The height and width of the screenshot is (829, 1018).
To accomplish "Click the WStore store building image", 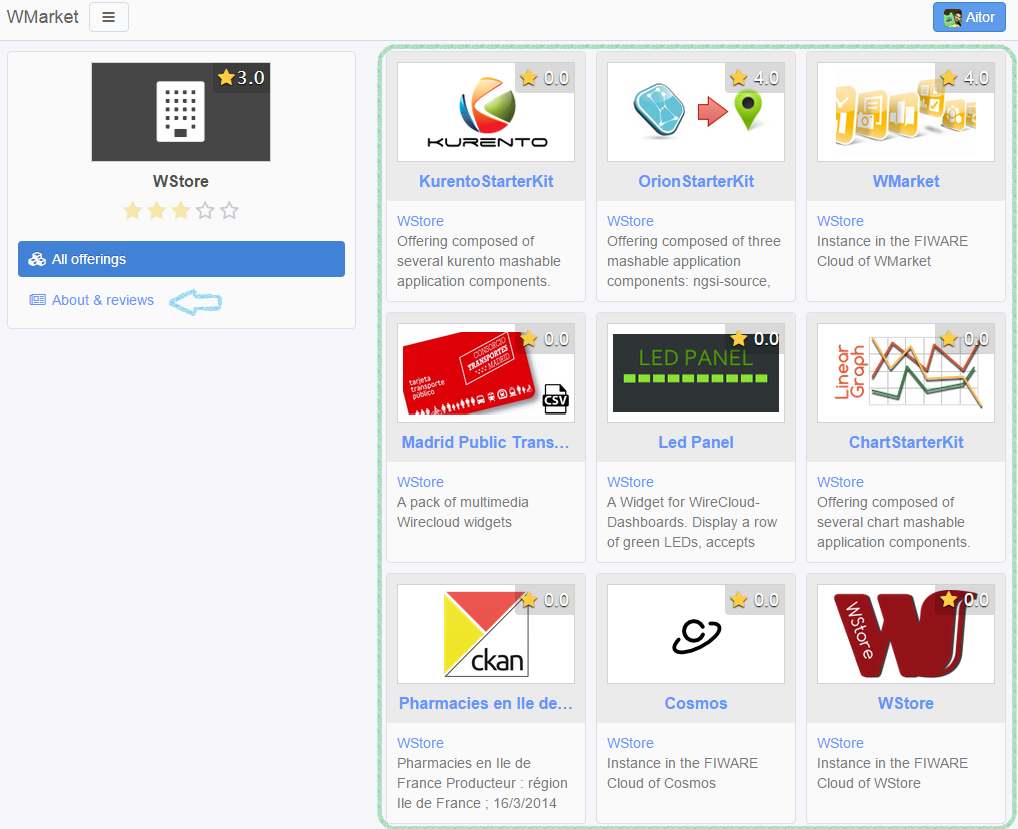I will tap(180, 112).
